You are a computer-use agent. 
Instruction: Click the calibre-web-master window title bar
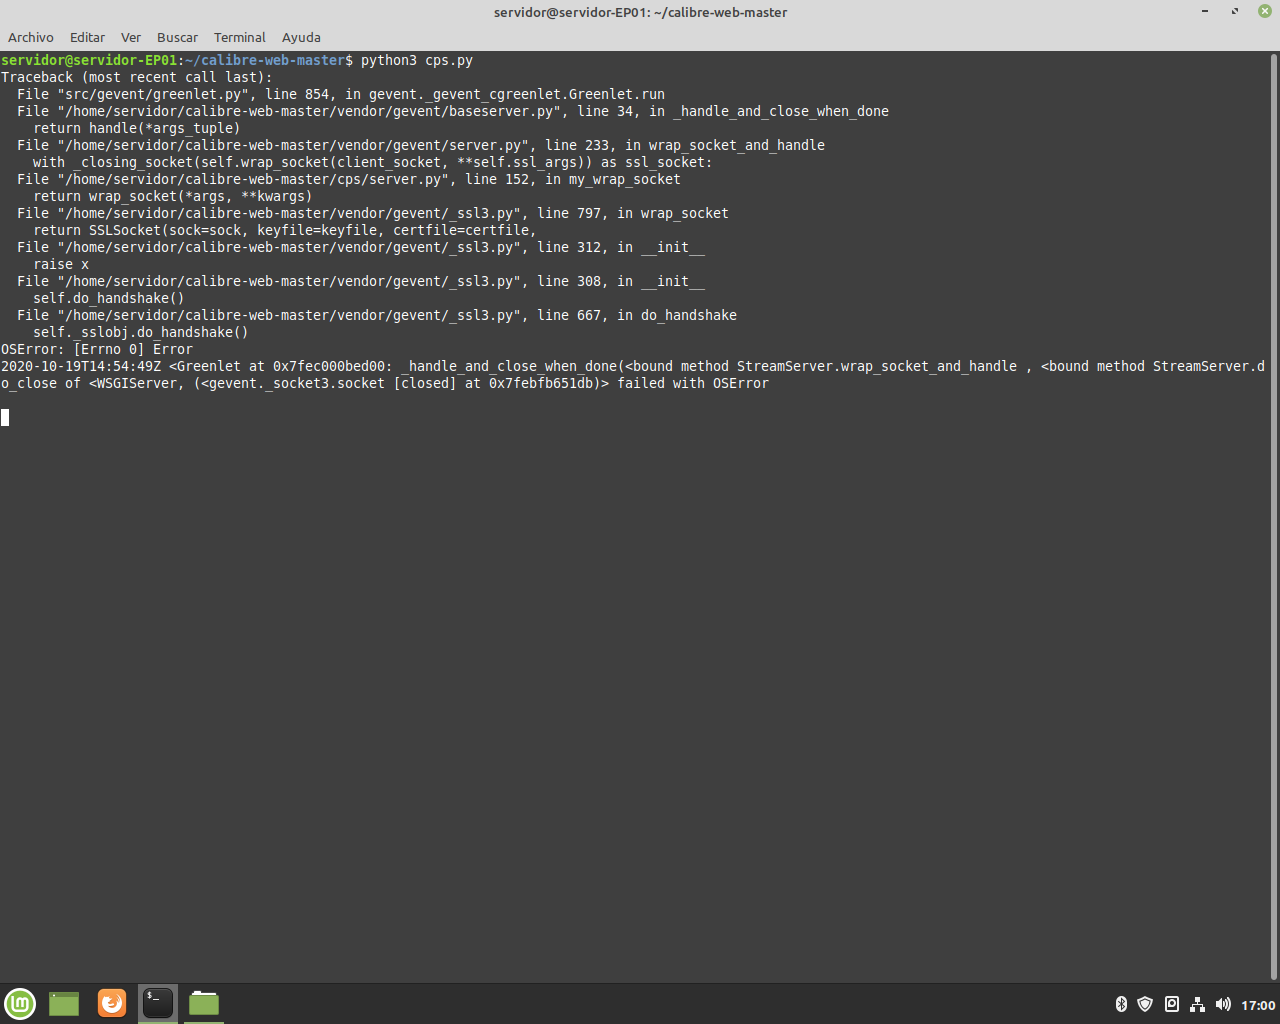point(640,12)
